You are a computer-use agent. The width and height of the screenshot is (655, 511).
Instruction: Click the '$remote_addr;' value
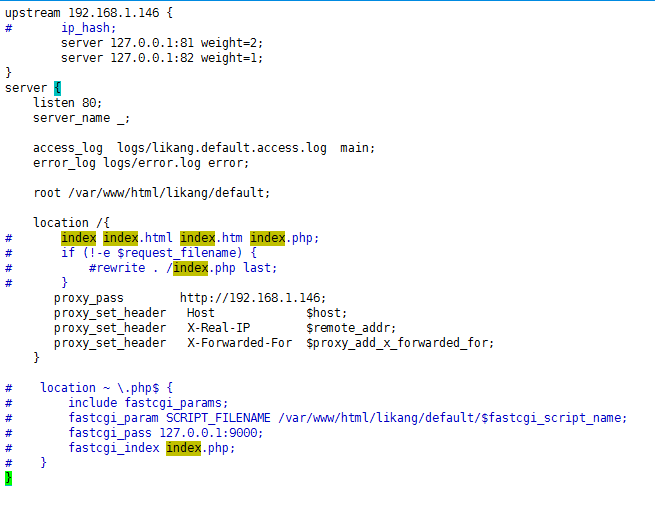click(351, 328)
